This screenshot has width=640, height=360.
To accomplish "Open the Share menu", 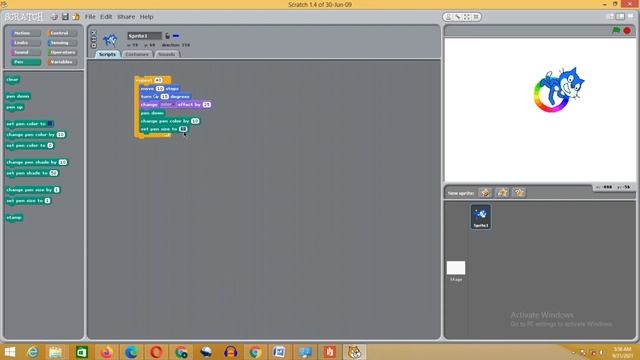I will pyautogui.click(x=126, y=17).
